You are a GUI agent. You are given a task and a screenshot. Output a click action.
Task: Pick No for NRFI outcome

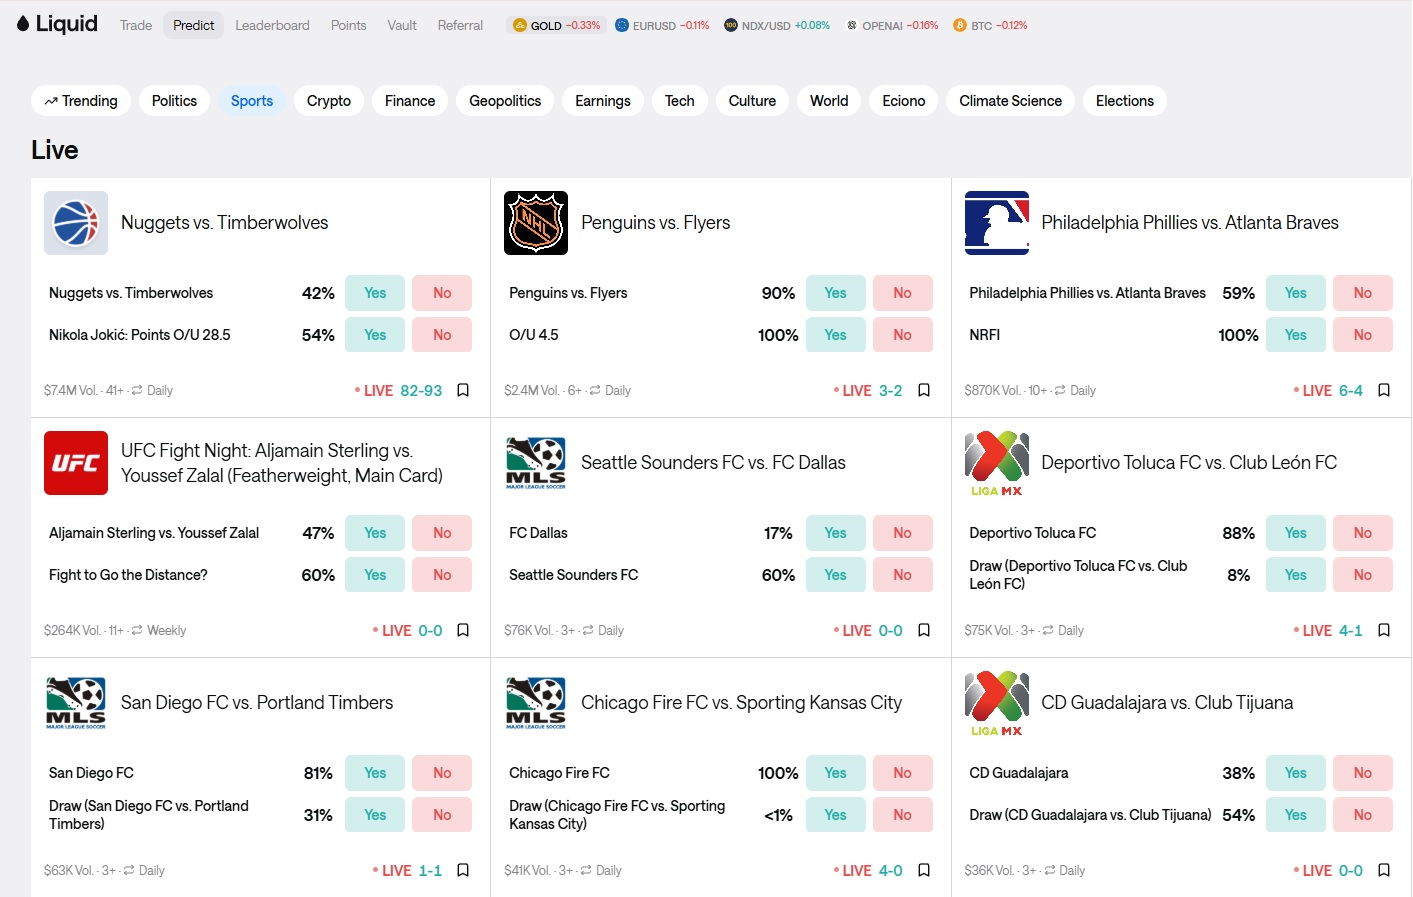coord(1362,335)
